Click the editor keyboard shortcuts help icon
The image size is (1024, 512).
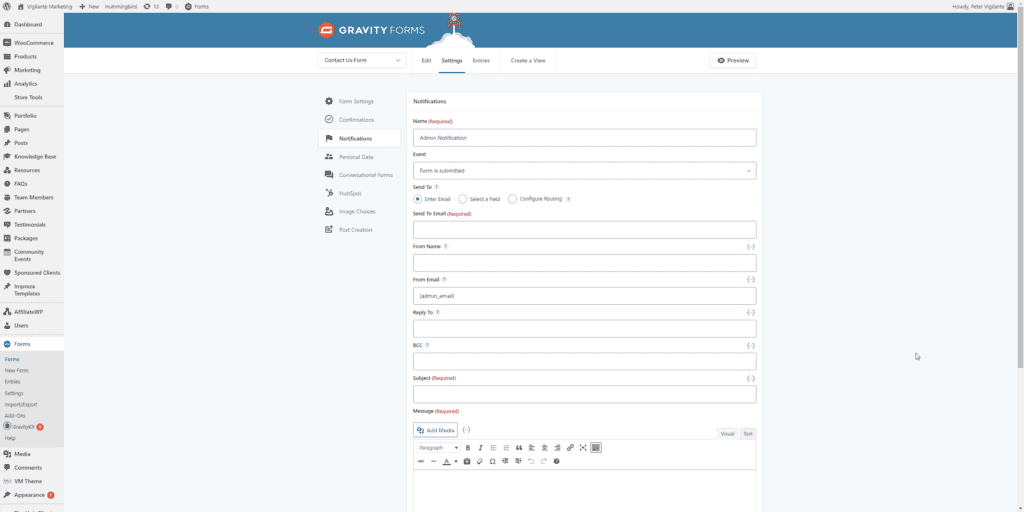pyautogui.click(x=557, y=461)
